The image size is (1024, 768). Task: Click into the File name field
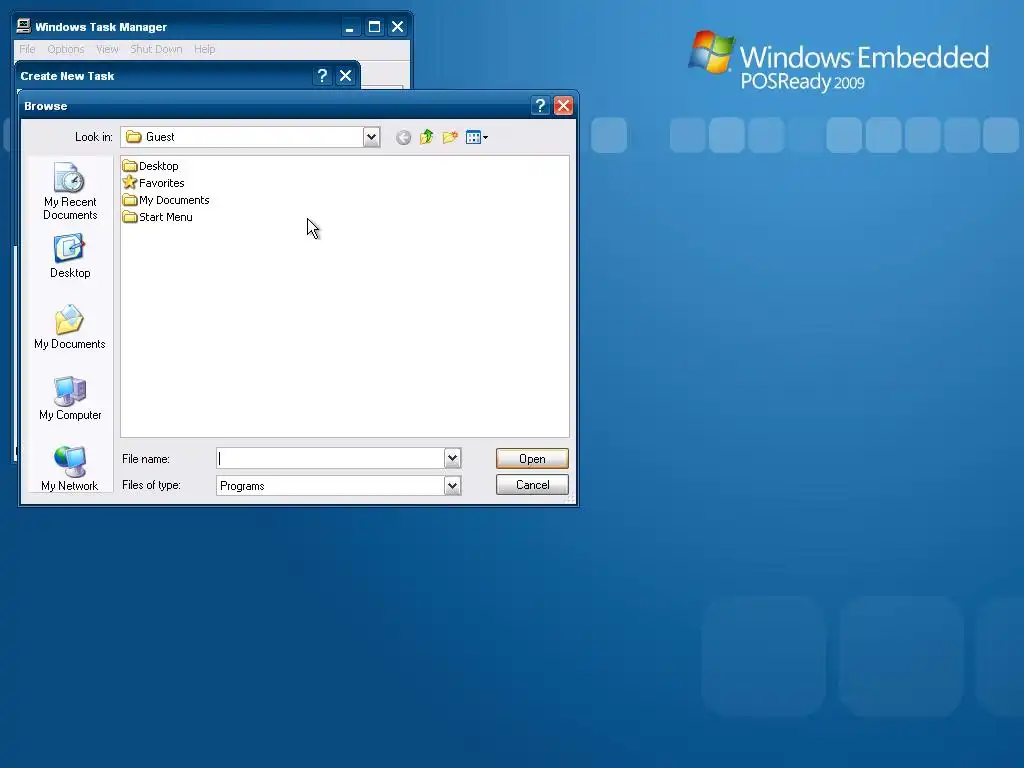point(330,458)
